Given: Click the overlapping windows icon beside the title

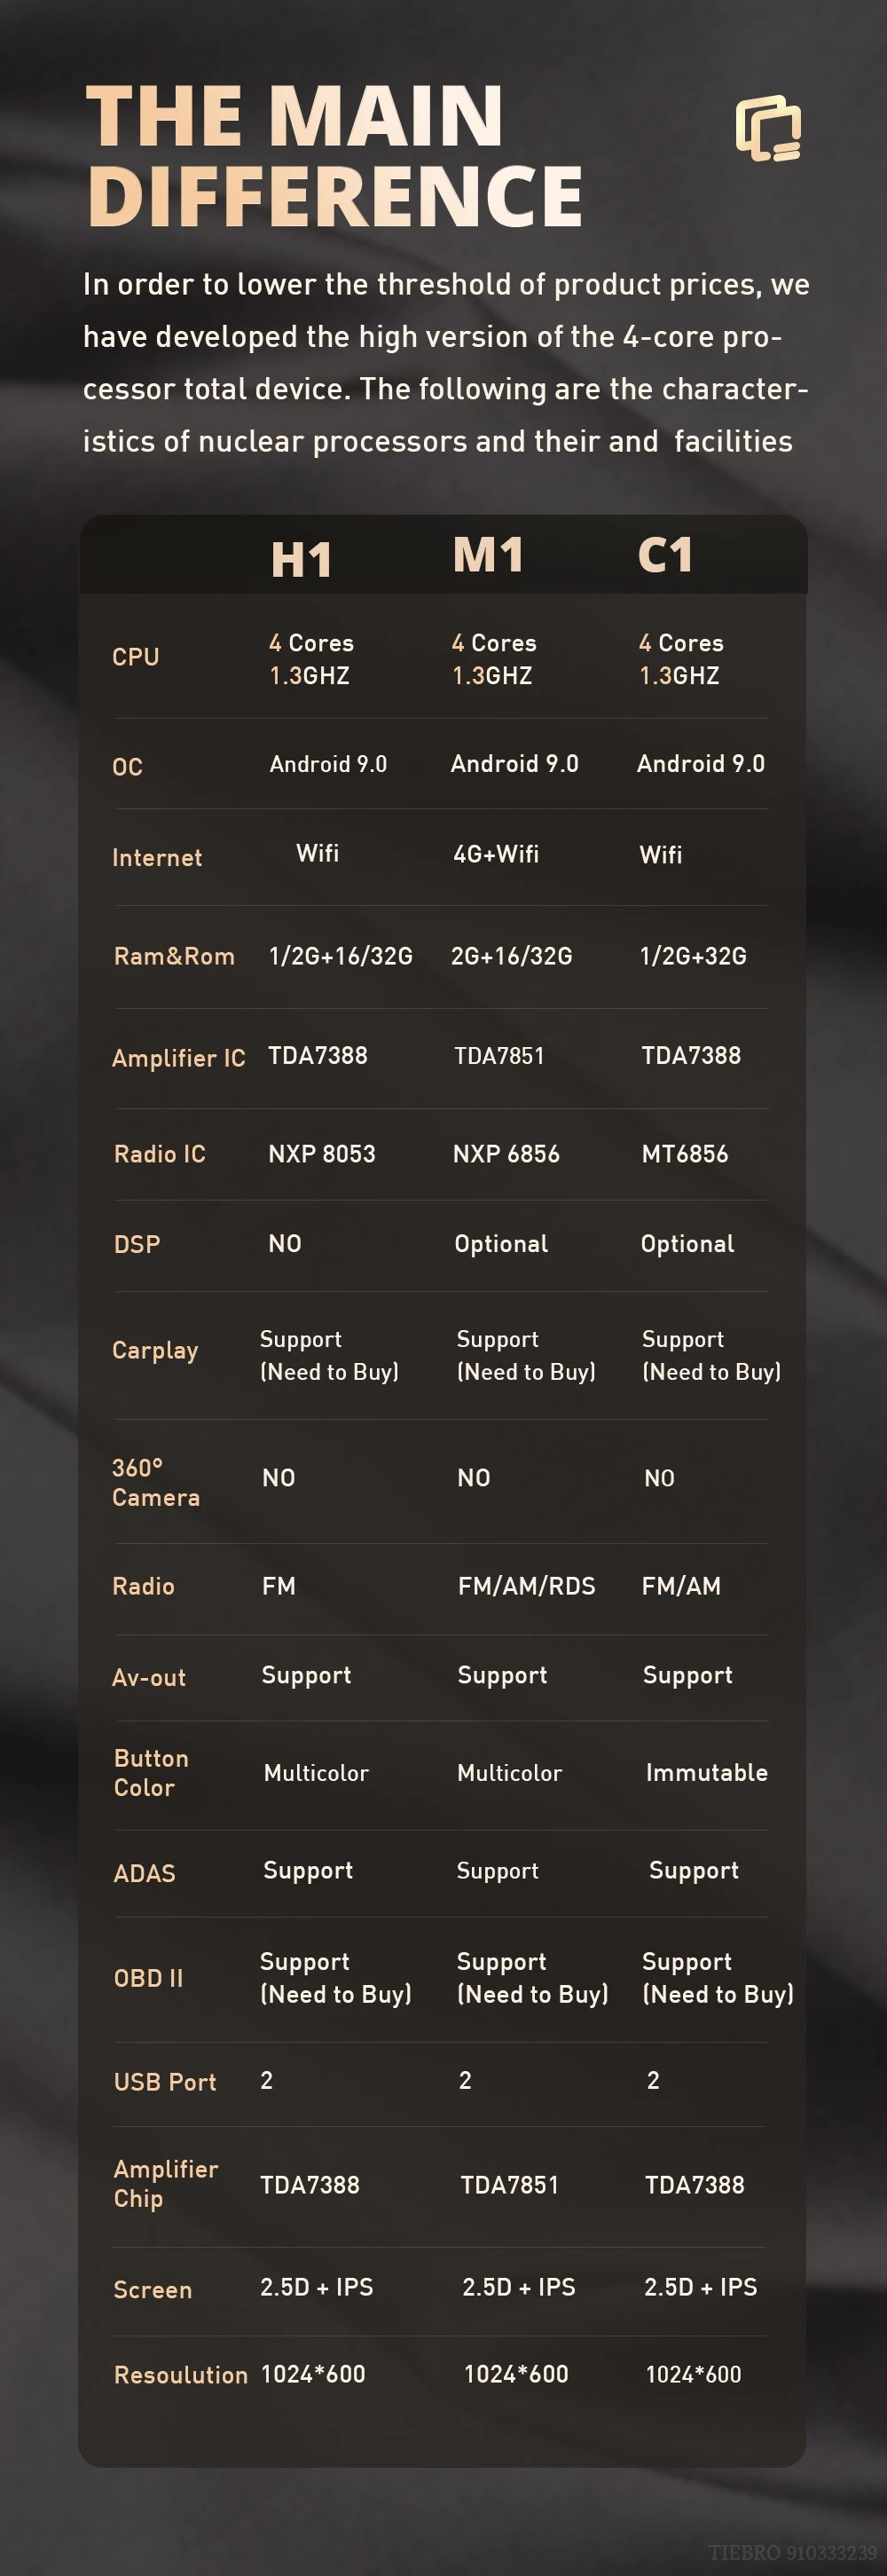Looking at the screenshot, I should (768, 129).
